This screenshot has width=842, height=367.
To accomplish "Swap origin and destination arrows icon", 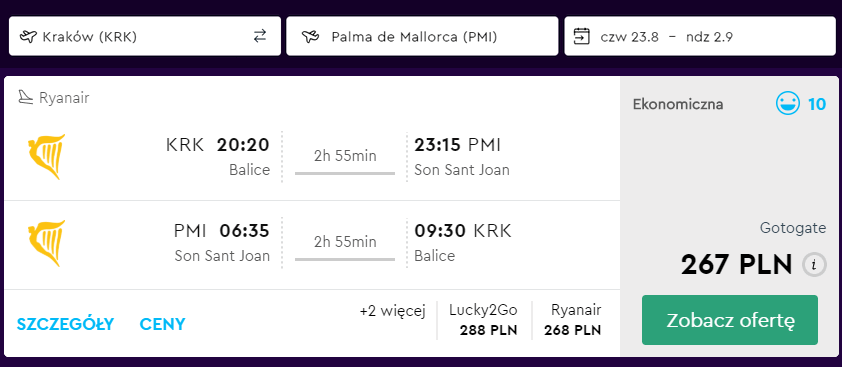I will click(x=260, y=36).
